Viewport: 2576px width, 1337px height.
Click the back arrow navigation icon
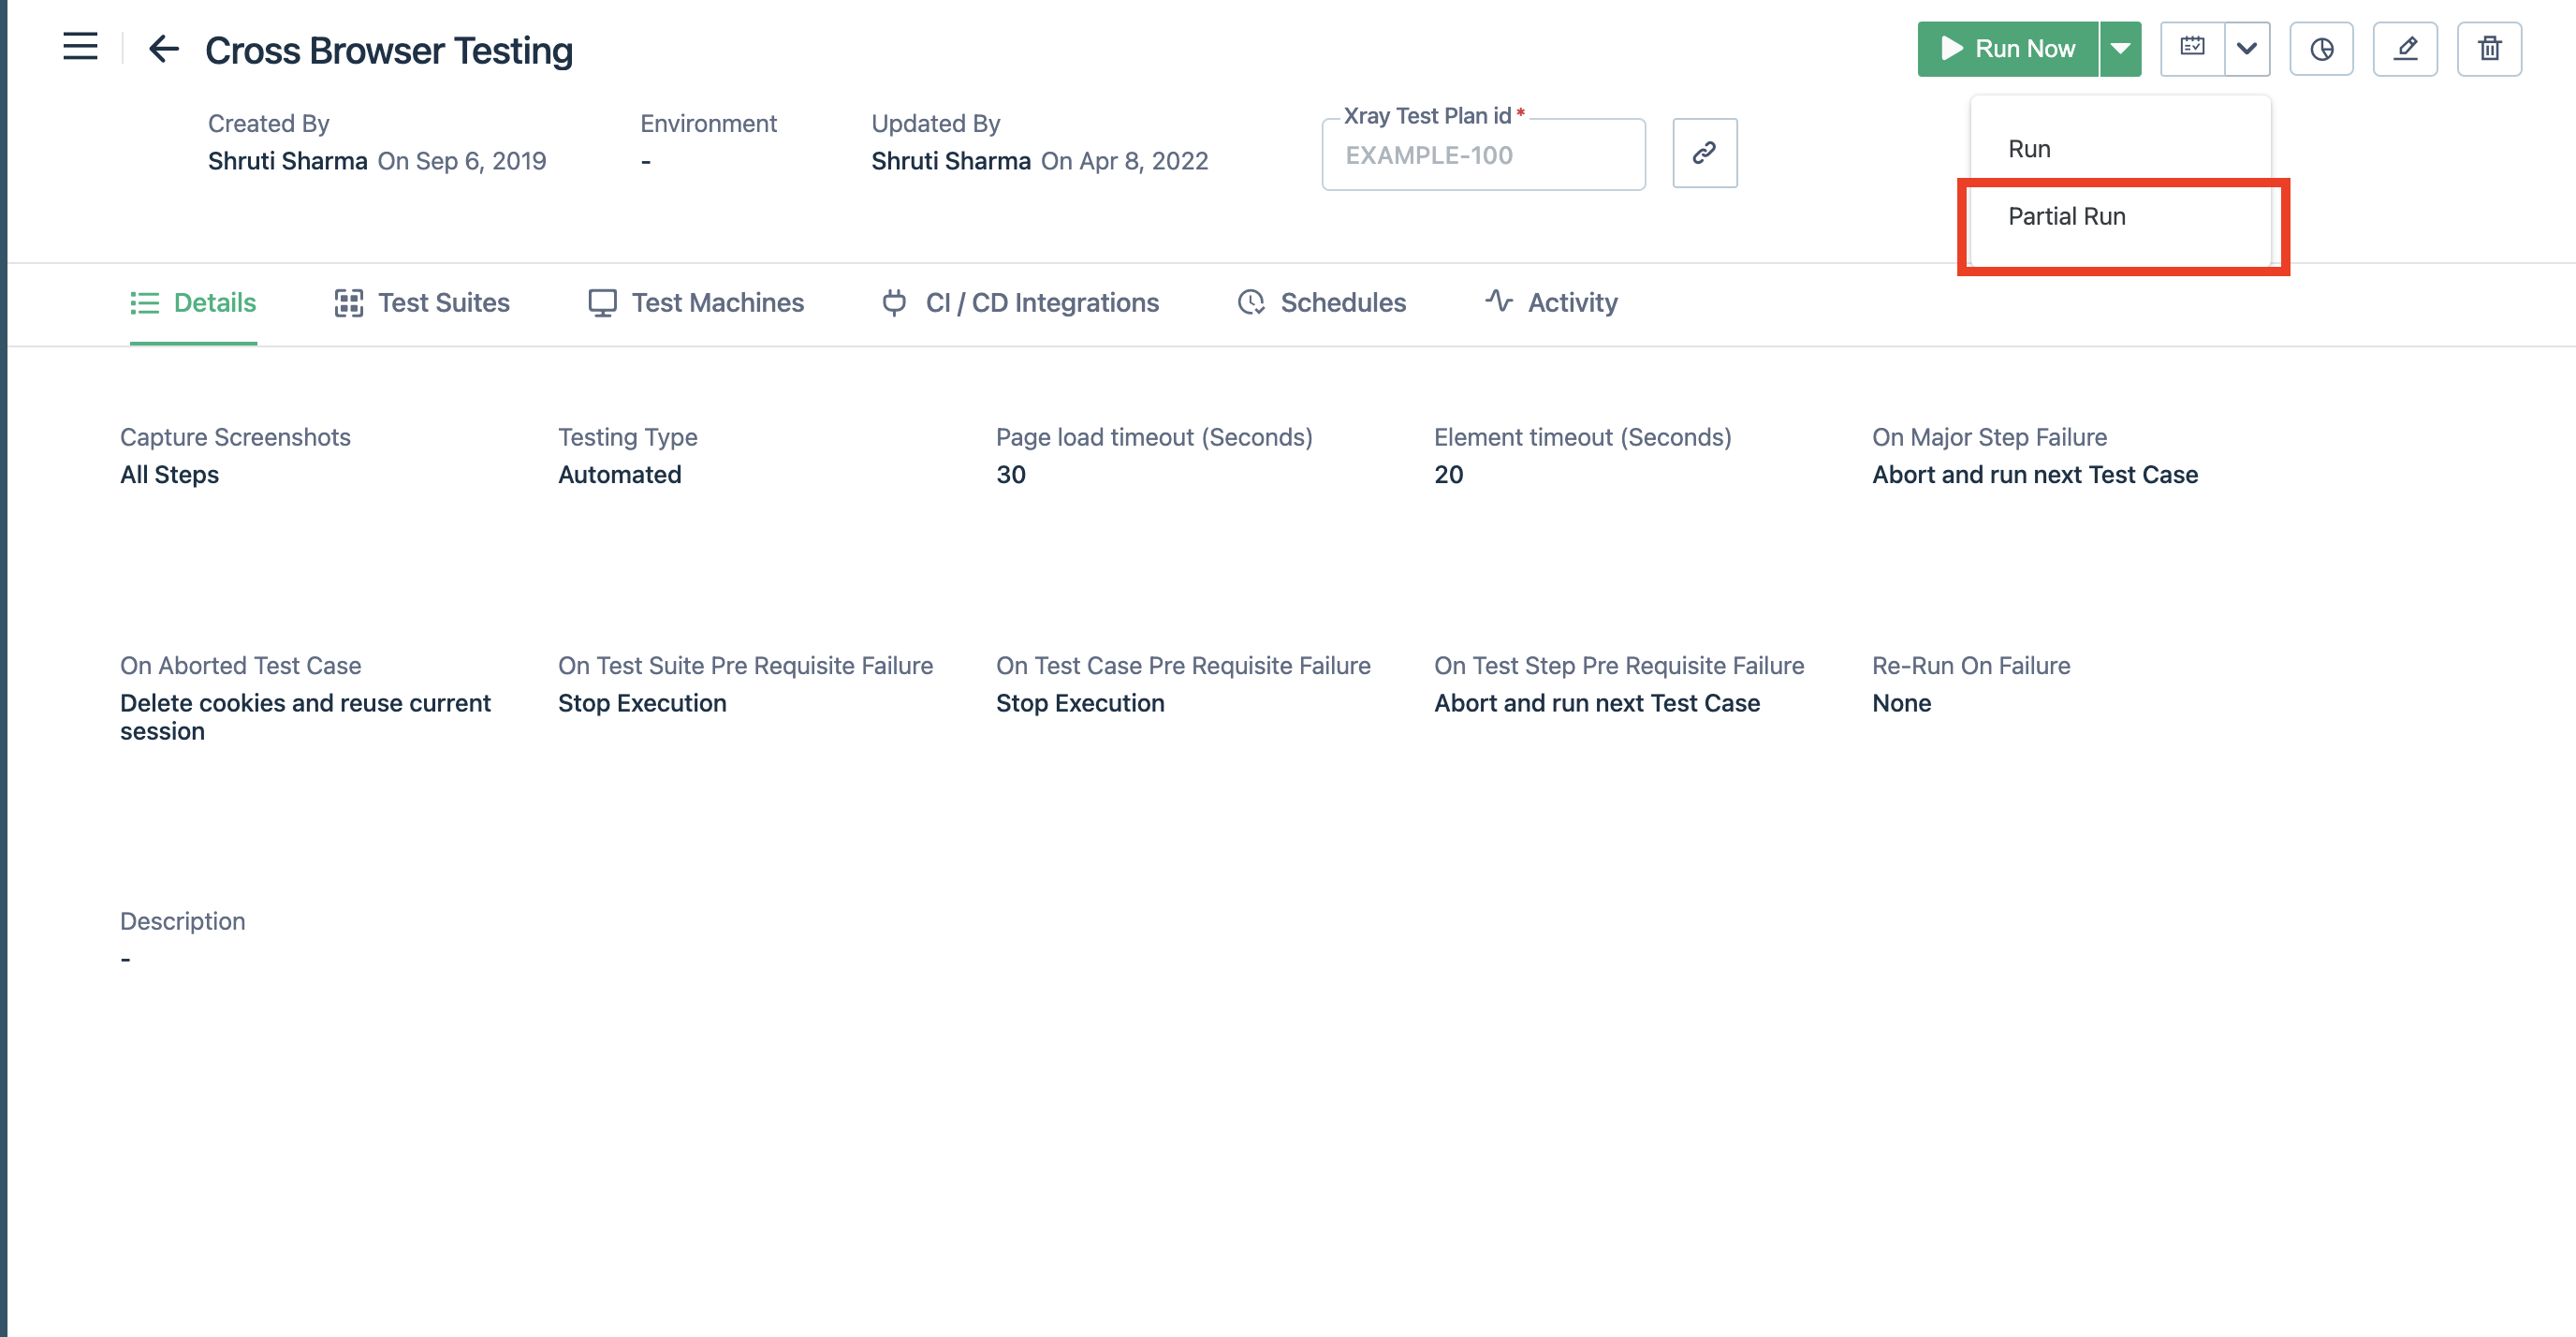click(x=164, y=46)
